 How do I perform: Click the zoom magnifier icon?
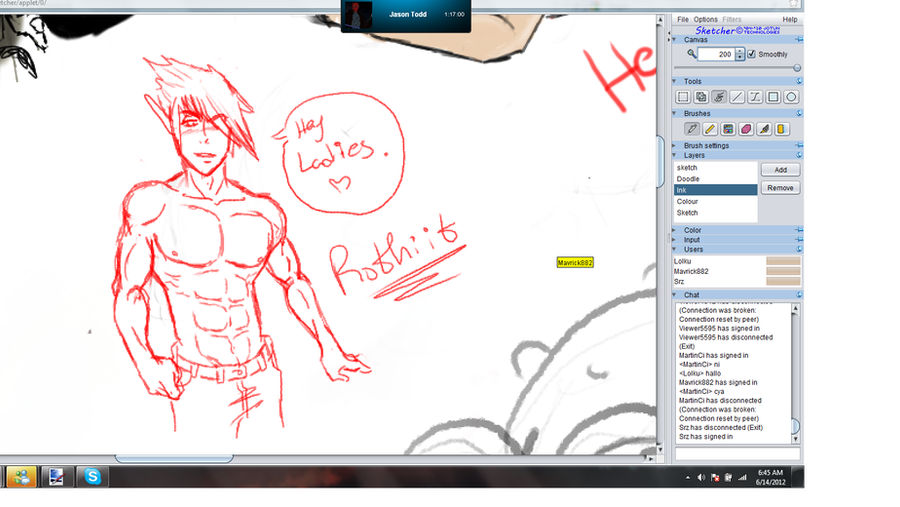tap(692, 54)
